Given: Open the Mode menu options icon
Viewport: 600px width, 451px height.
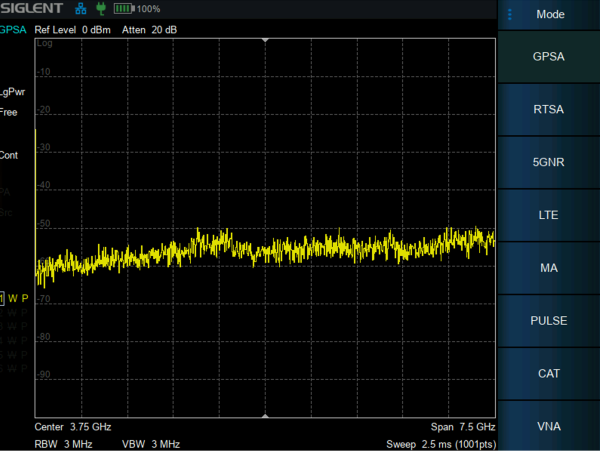Looking at the screenshot, I should click(510, 15).
